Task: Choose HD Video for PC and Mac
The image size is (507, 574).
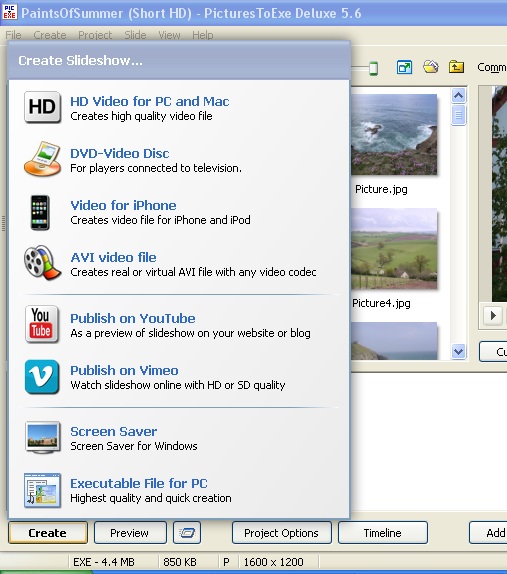Action: tap(149, 101)
